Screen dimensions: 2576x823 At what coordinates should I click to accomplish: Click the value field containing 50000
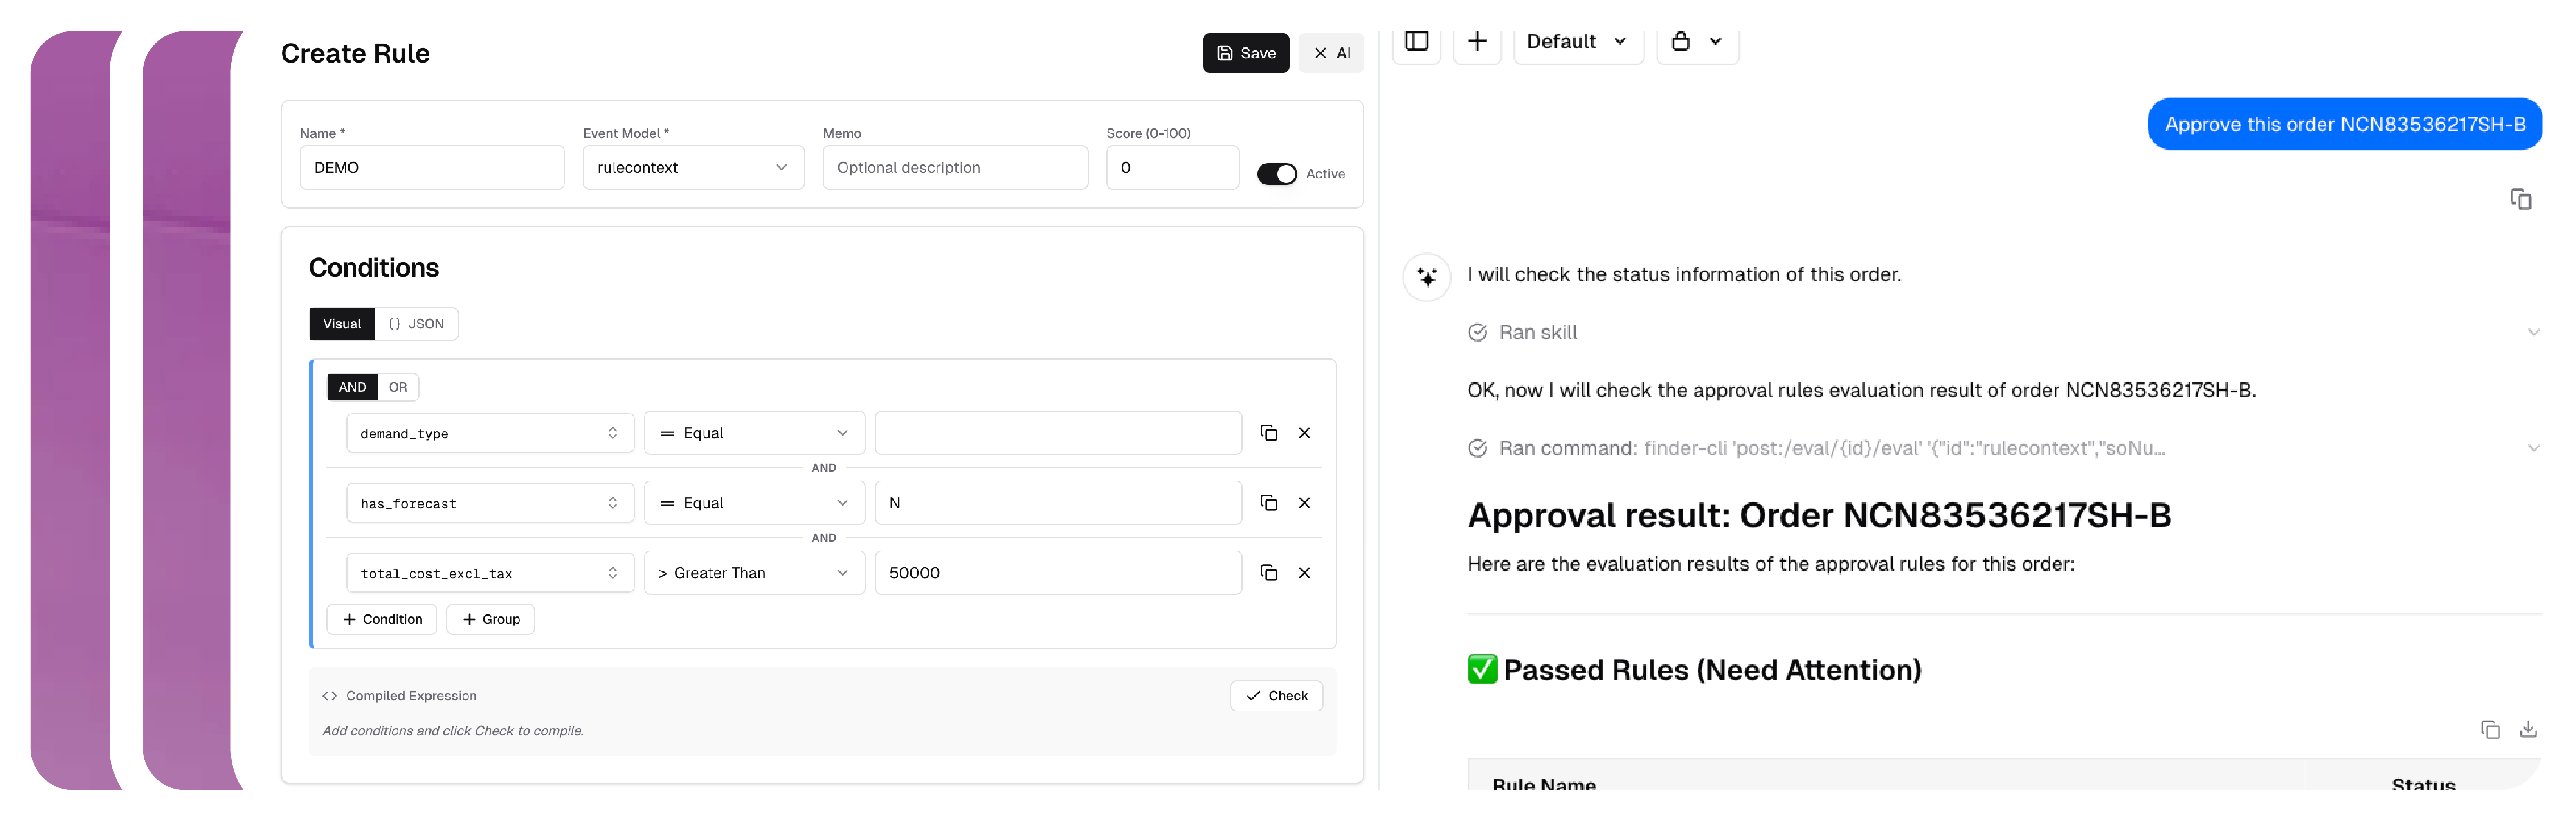point(1058,573)
